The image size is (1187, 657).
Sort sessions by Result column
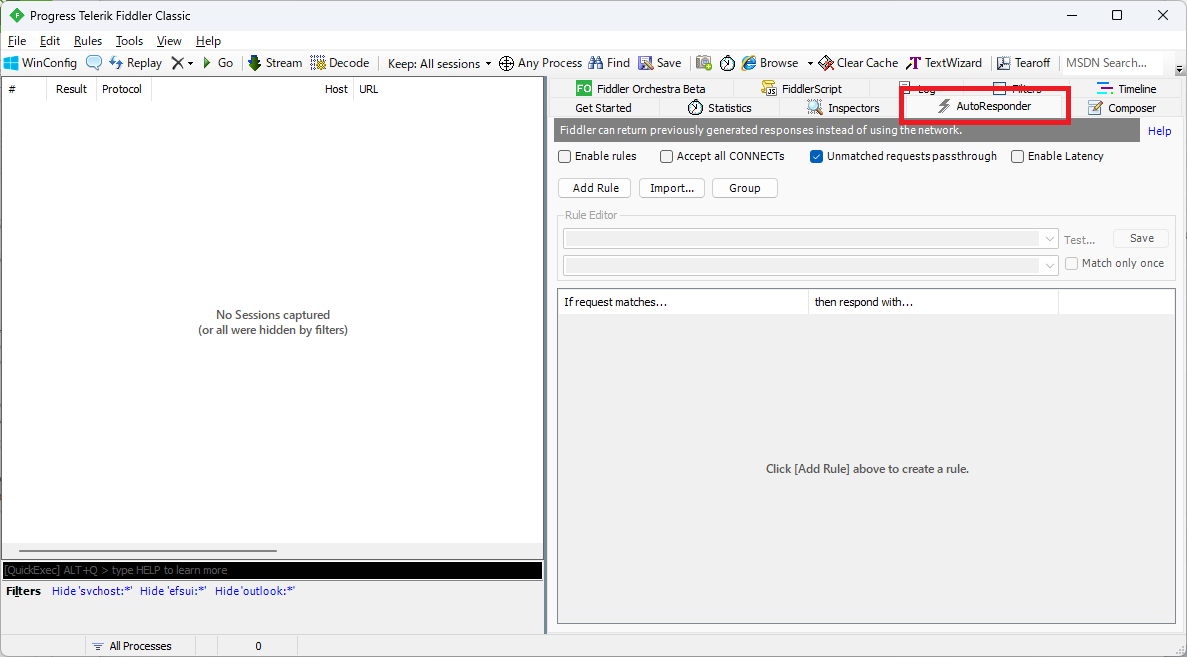click(71, 89)
